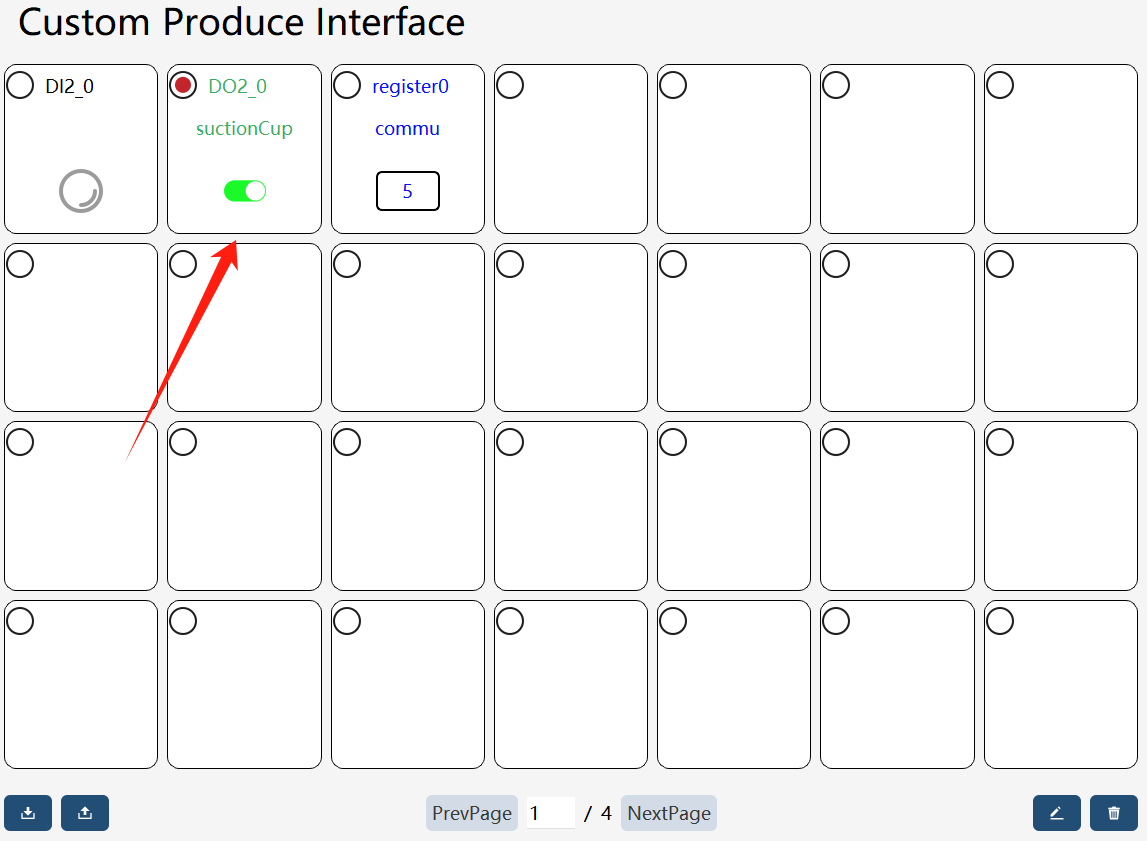Click the register0 value field showing 5
Screen dimensions: 1147x841
coord(407,191)
